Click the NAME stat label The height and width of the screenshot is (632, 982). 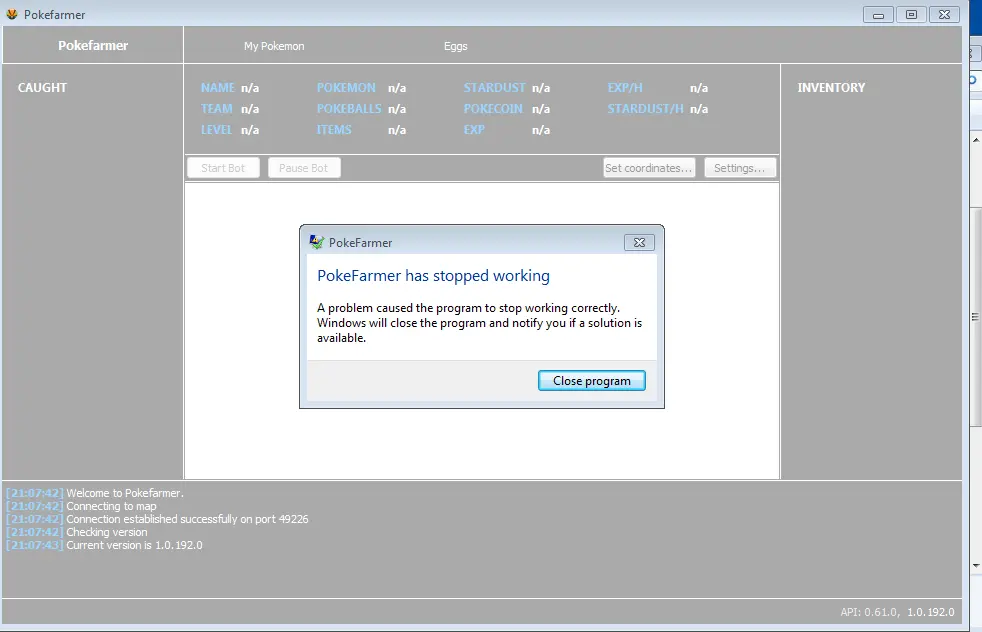(217, 88)
